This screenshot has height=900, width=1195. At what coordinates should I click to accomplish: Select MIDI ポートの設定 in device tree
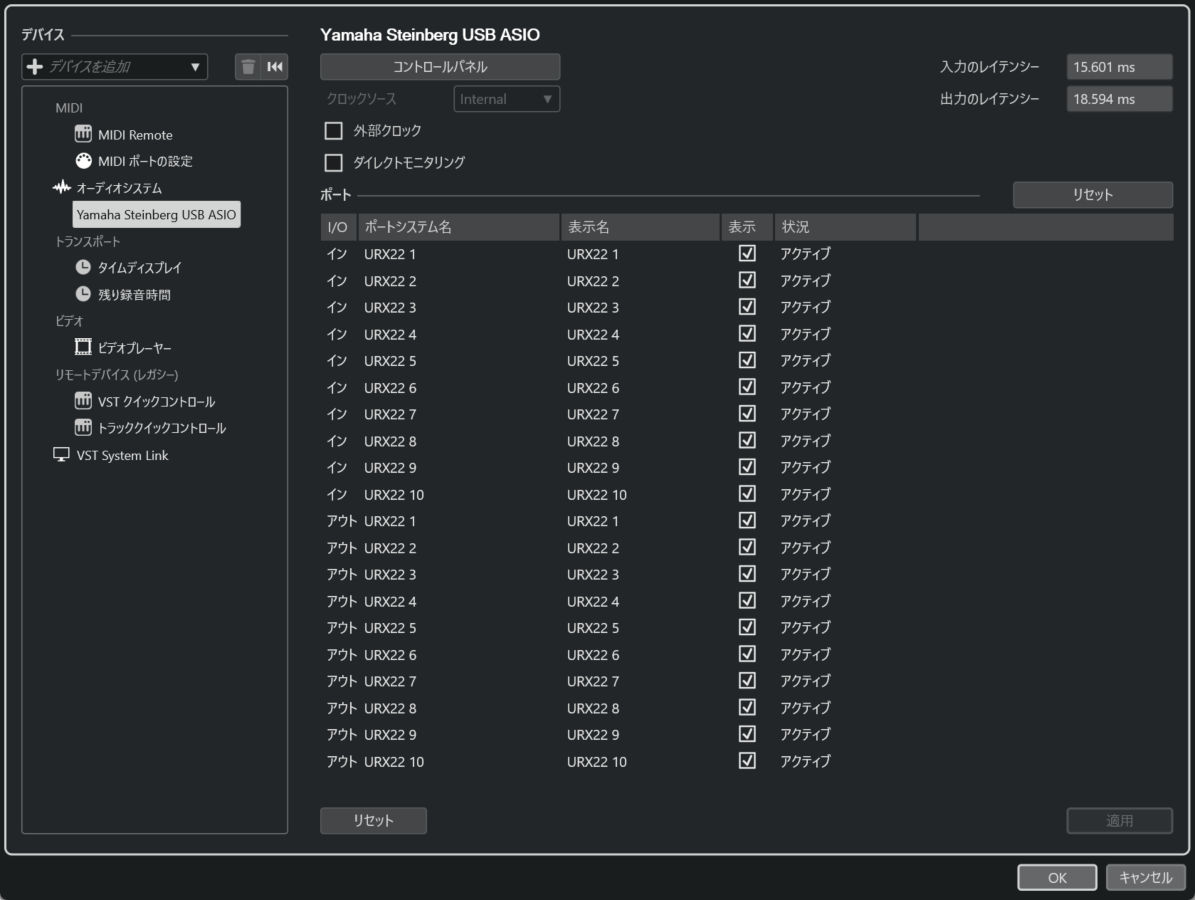tap(145, 161)
